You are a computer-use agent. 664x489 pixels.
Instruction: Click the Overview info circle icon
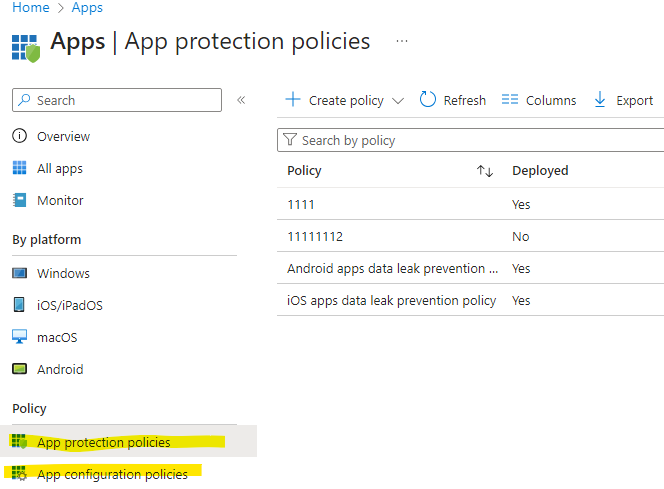pos(19,136)
